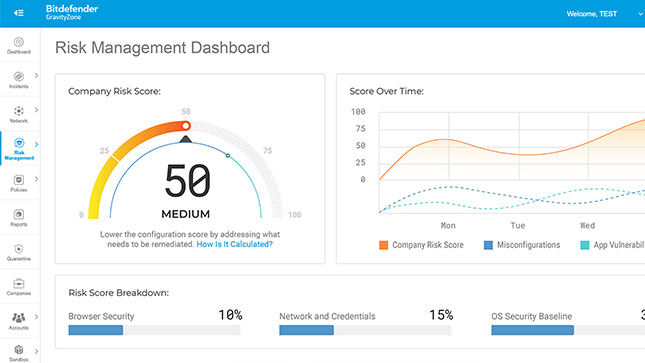Click the Score Over Time heading

coord(386,91)
